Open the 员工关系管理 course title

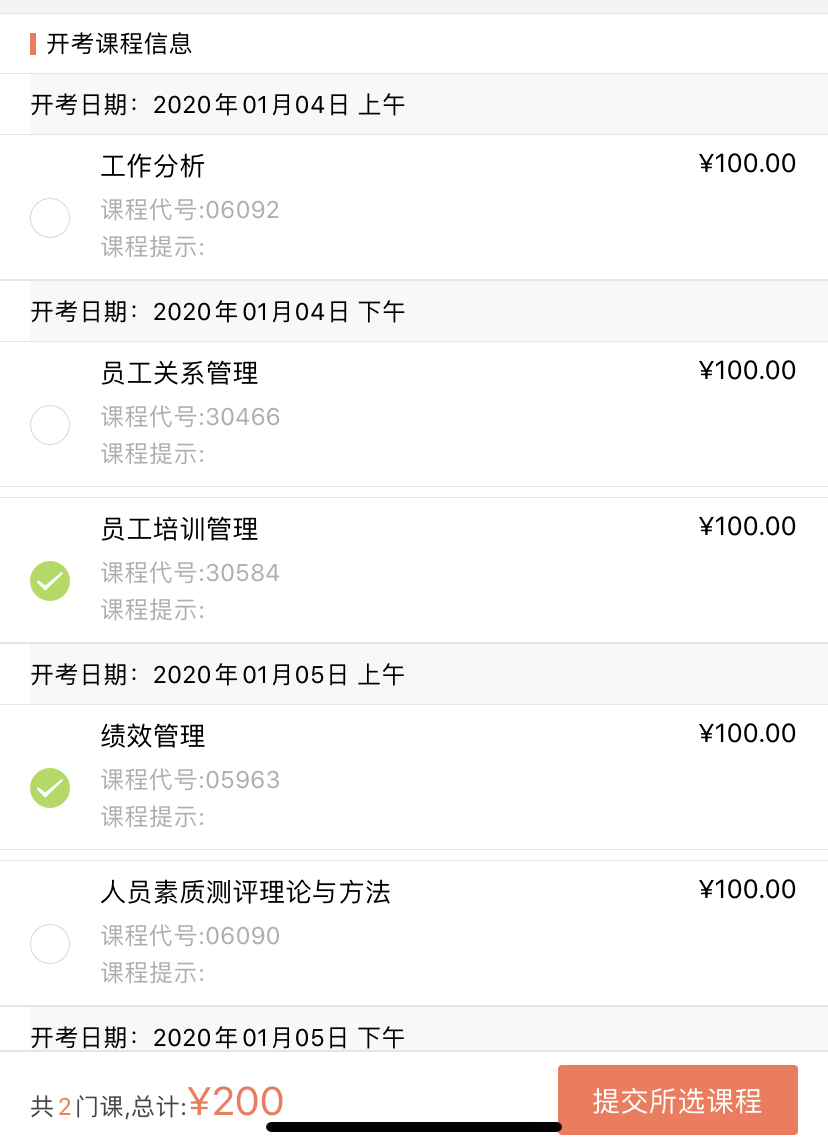179,373
